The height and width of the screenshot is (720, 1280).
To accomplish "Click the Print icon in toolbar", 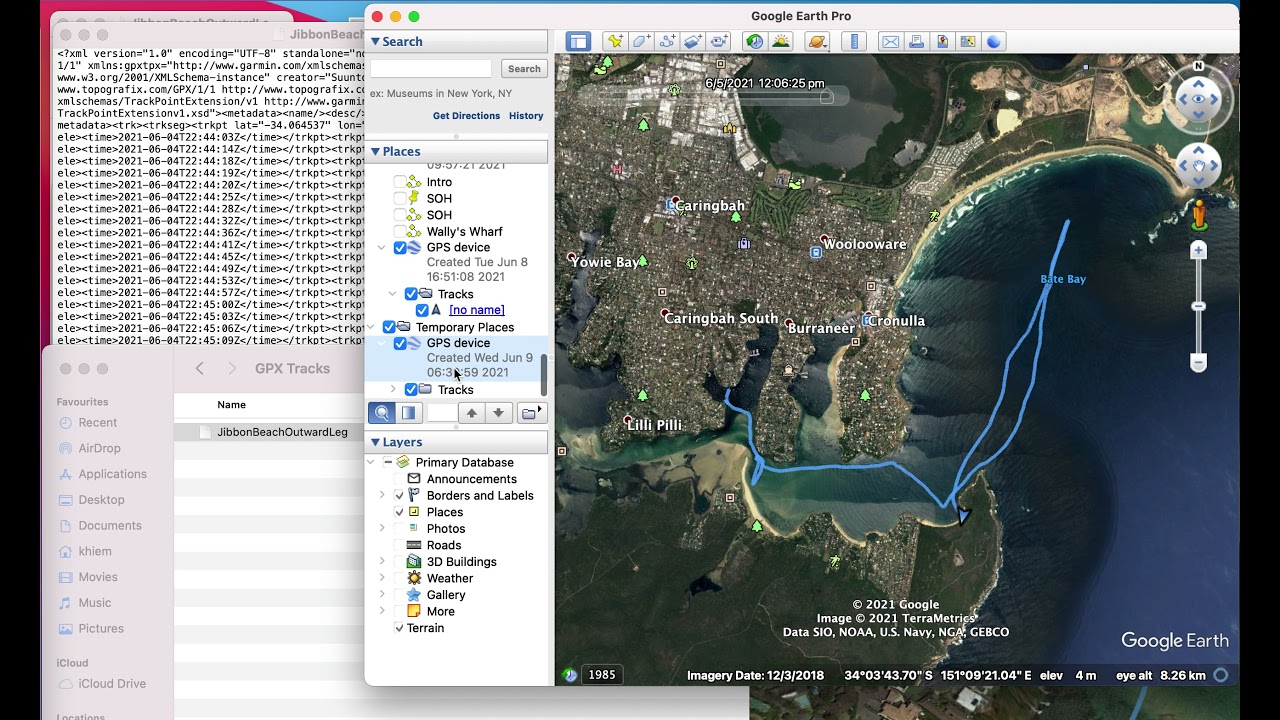I will click(916, 41).
